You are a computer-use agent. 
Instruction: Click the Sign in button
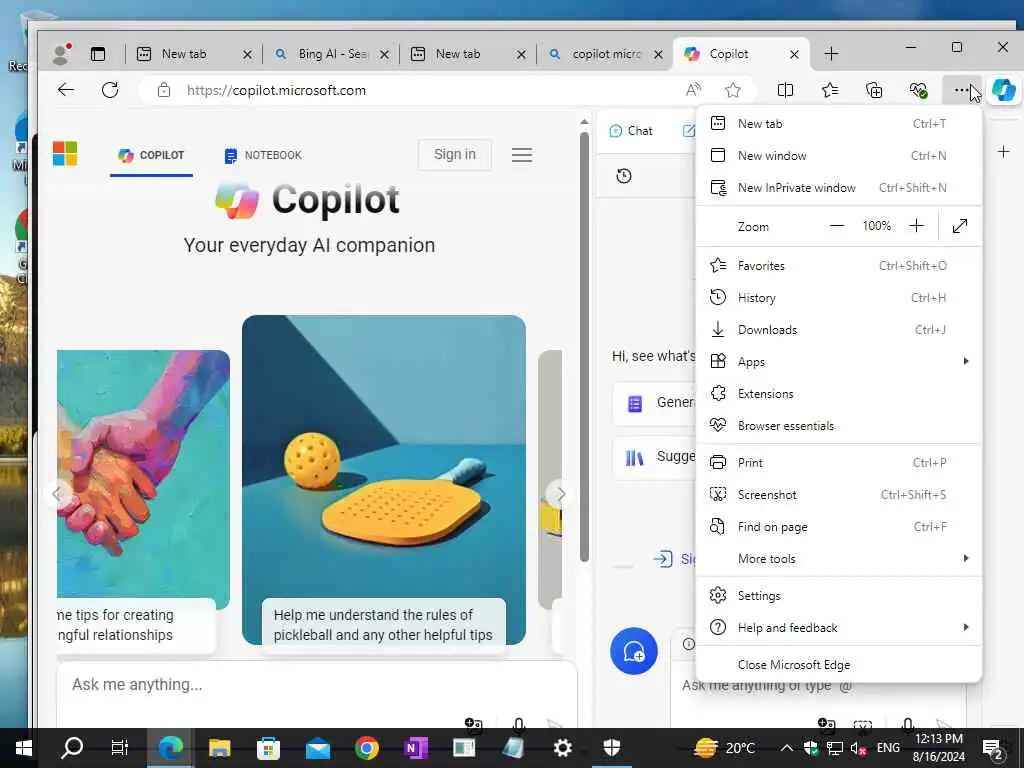(x=455, y=154)
